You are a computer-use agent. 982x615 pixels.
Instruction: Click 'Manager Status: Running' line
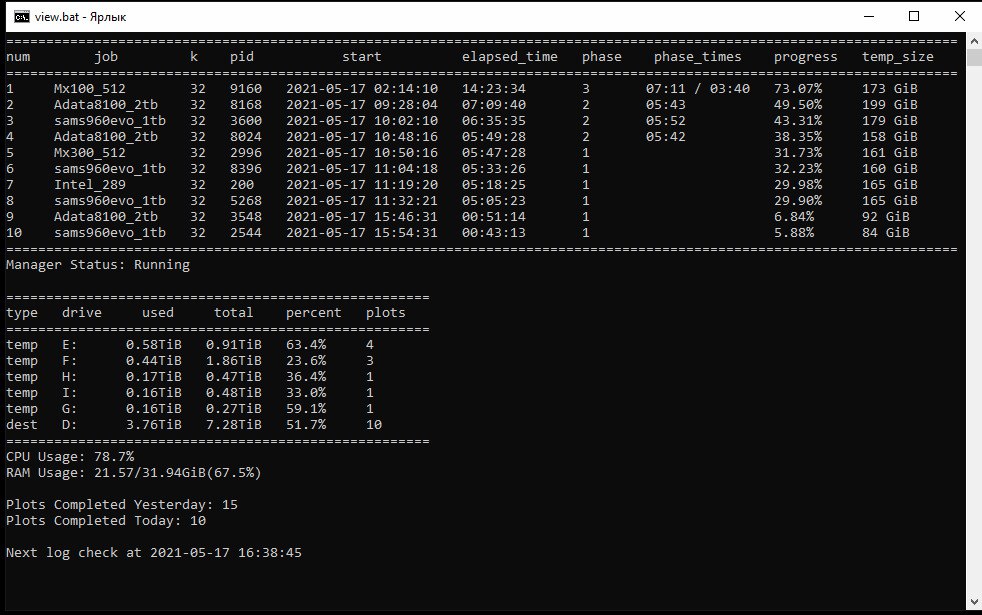click(98, 265)
